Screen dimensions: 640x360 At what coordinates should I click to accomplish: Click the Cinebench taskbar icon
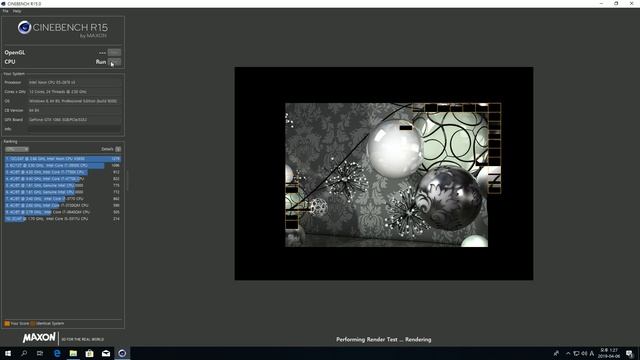click(x=122, y=353)
